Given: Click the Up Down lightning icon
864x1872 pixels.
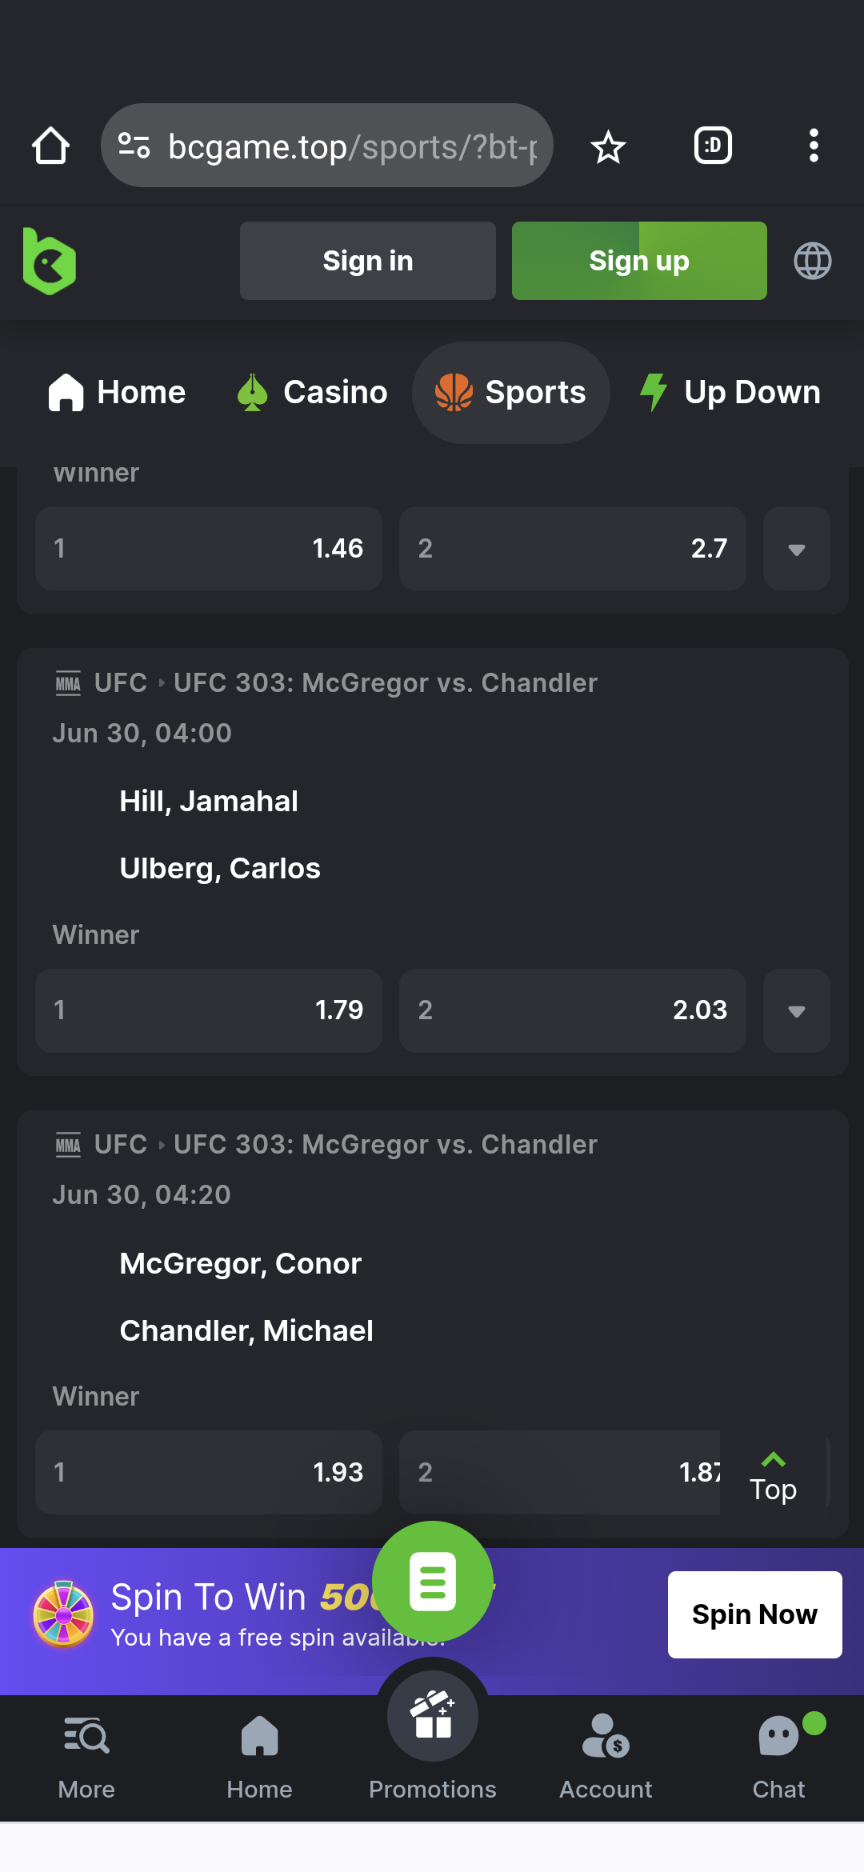Looking at the screenshot, I should (653, 393).
